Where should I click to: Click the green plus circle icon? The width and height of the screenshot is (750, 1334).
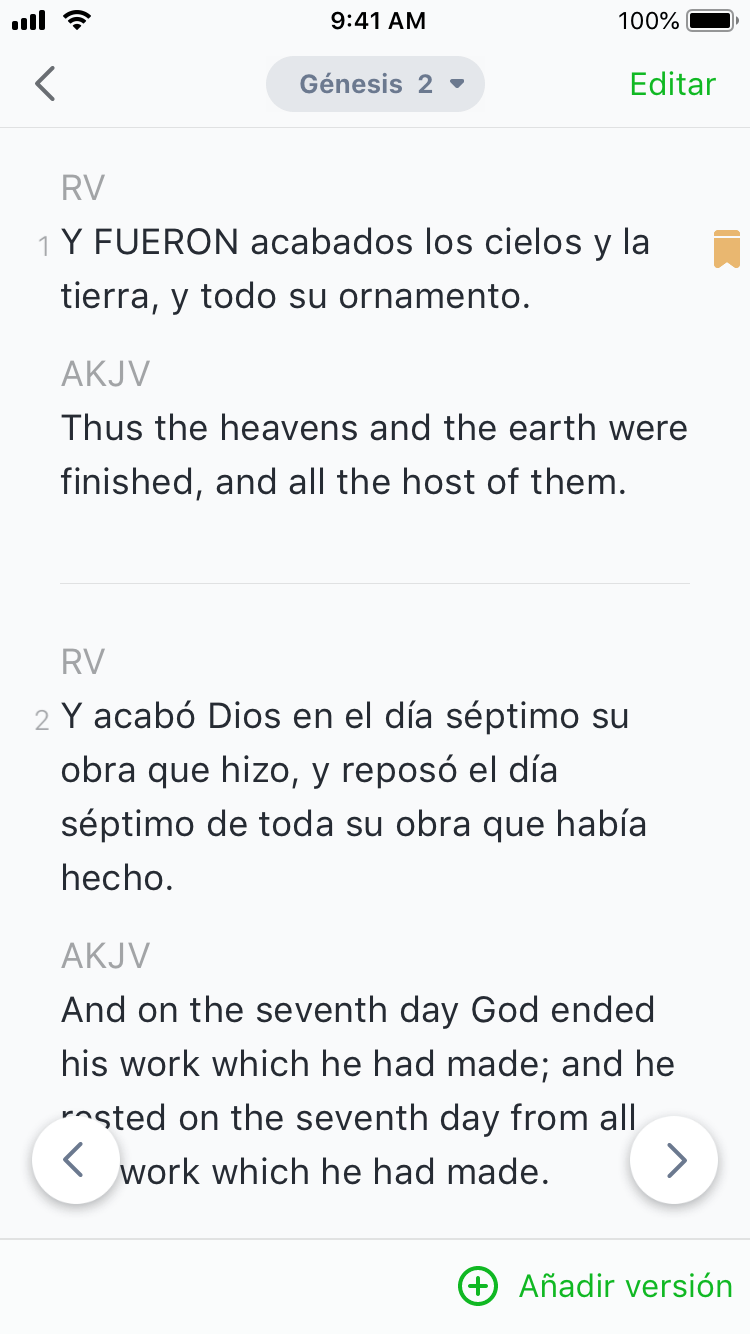(477, 1286)
